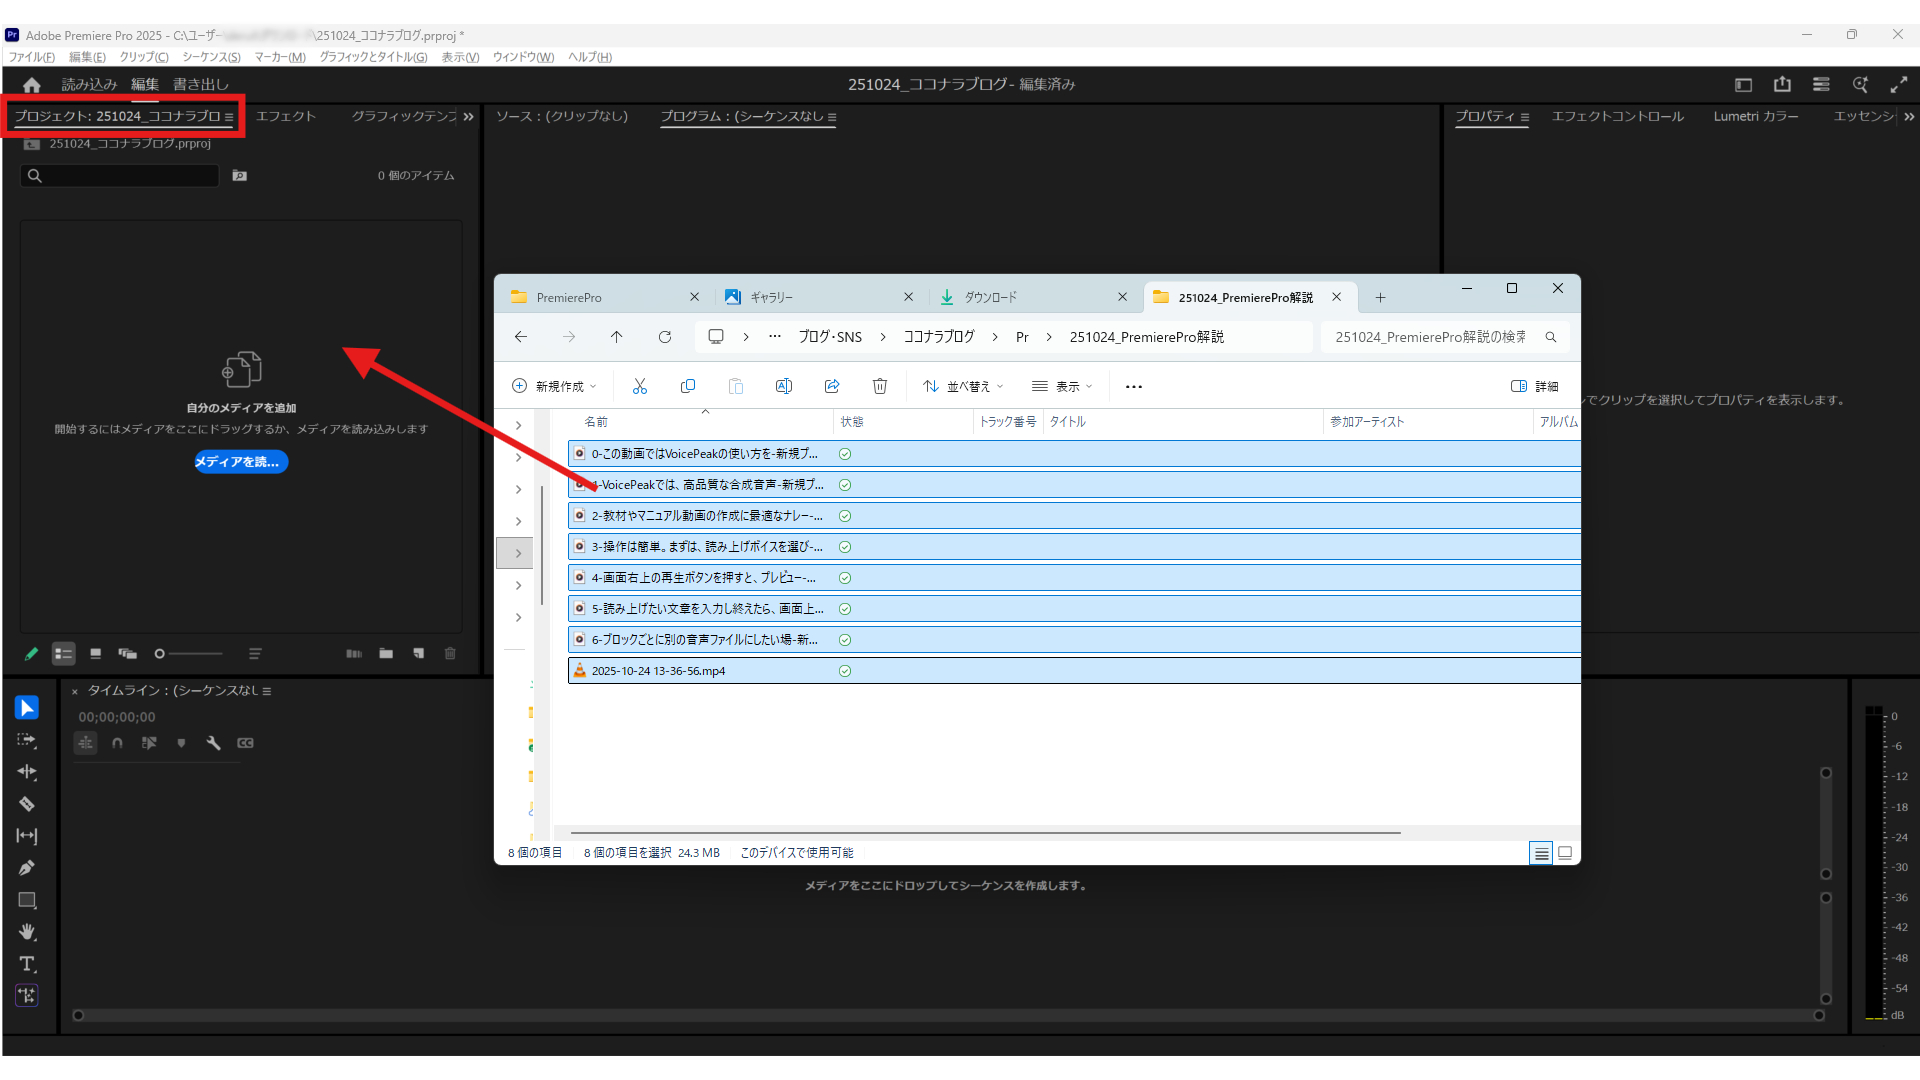
Task: Open the 並べ替え sort dropdown
Action: (963, 386)
